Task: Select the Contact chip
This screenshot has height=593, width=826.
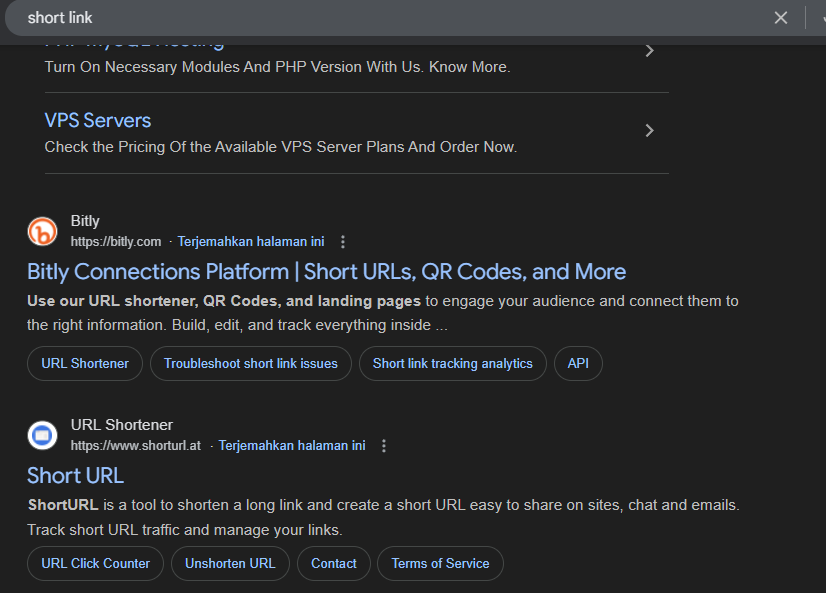Action: click(333, 564)
